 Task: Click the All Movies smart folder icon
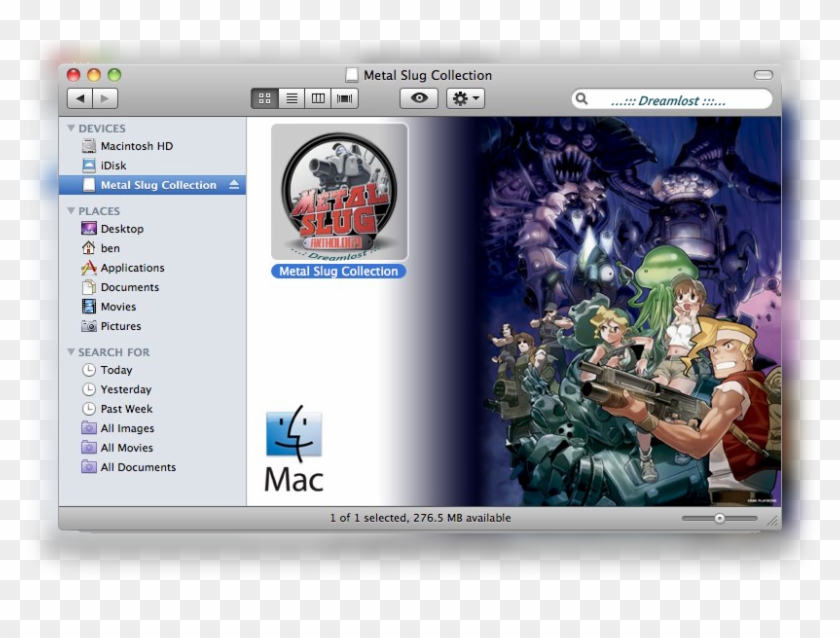[x=88, y=447]
